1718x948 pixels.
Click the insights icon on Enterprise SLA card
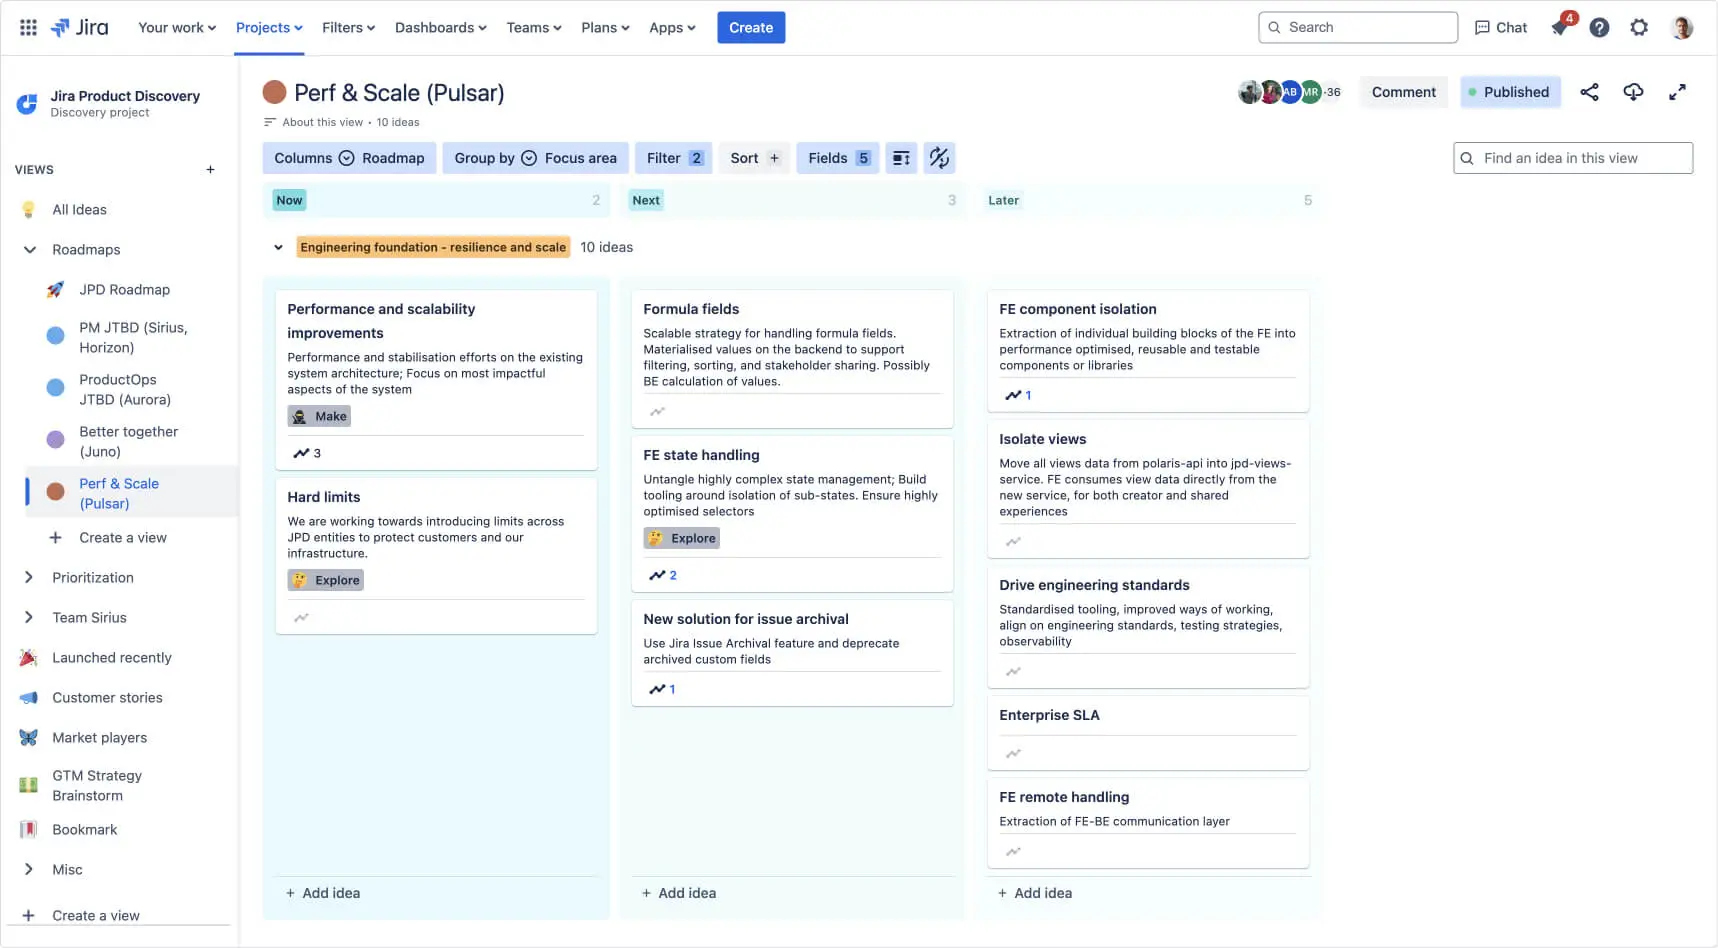(x=1013, y=753)
